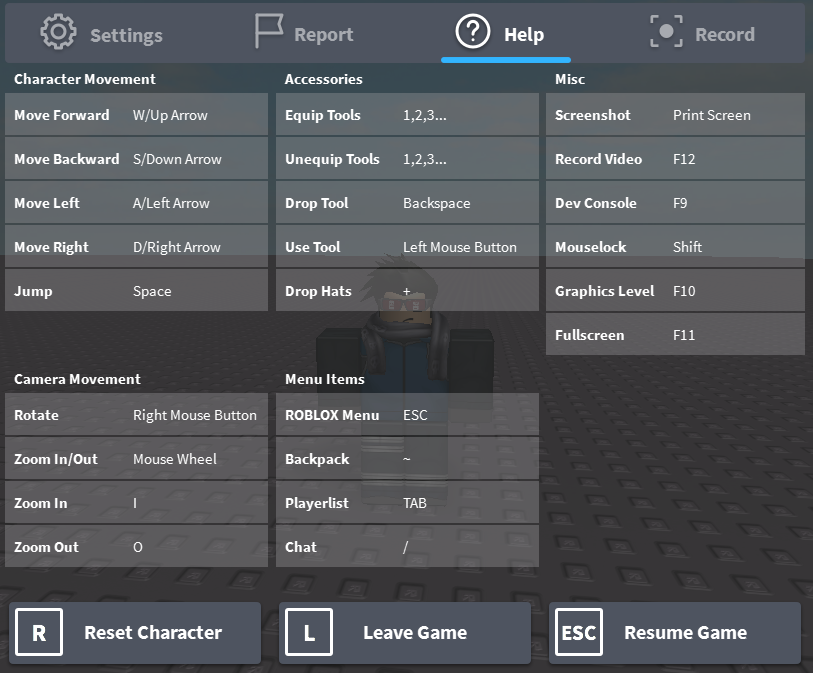This screenshot has height=673, width=813.
Task: Click the Zoom In/Out Mouse Wheel row
Action: tap(136, 459)
